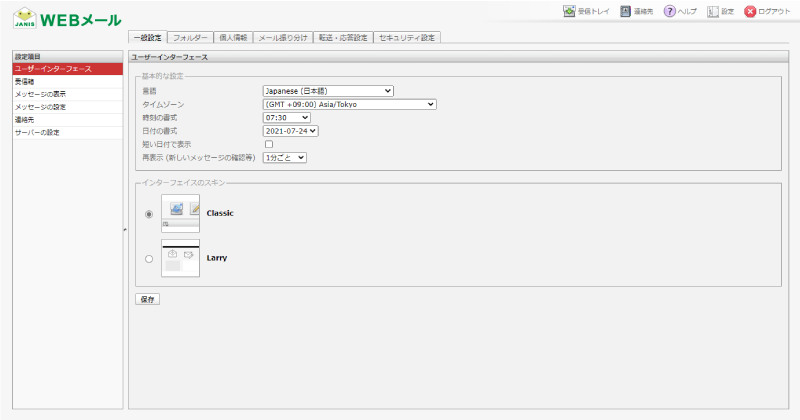The image size is (800, 420).
Task: Open the 受信トレイ inbox icon
Action: coord(571,12)
